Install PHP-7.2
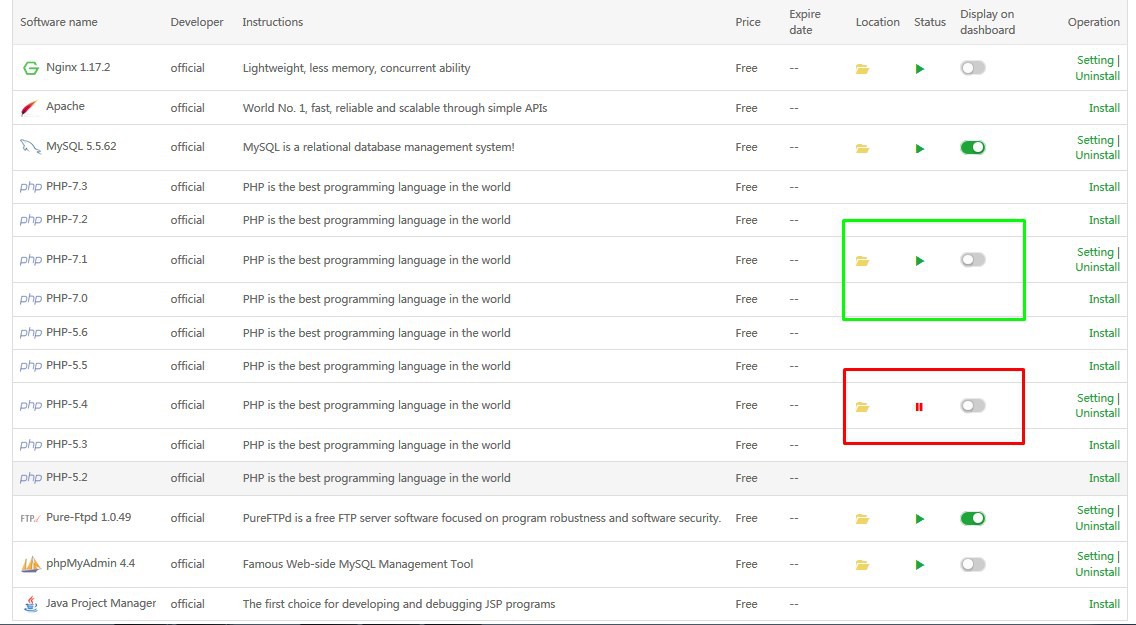Viewport: 1136px width, 625px height. point(1104,220)
